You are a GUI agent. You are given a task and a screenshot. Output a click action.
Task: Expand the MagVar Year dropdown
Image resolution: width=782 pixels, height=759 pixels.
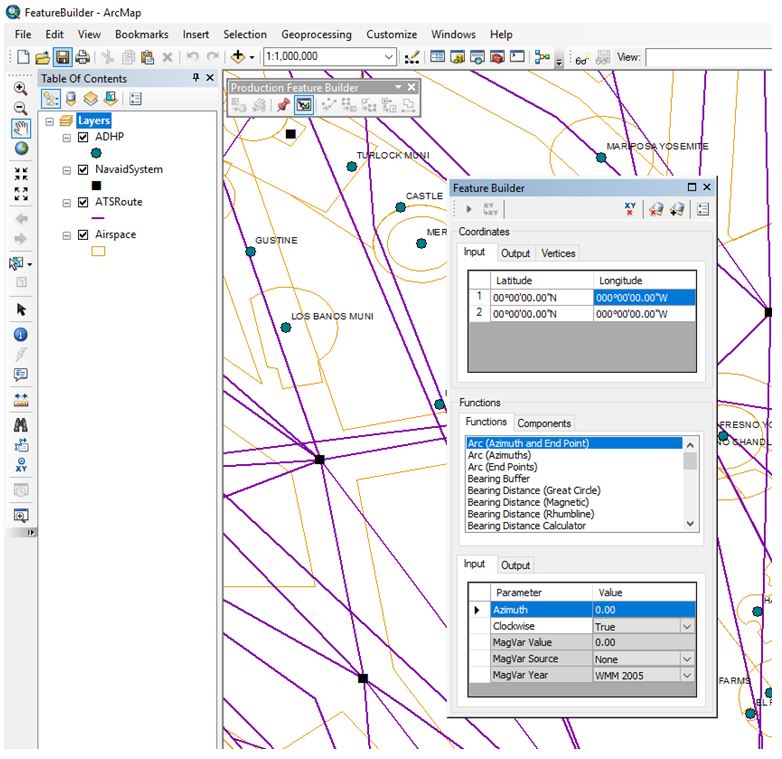[x=686, y=676]
